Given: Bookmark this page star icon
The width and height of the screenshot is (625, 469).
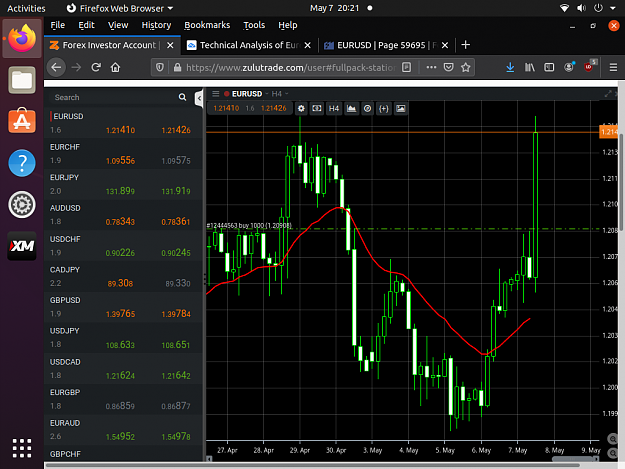Looking at the screenshot, I should (x=466, y=67).
